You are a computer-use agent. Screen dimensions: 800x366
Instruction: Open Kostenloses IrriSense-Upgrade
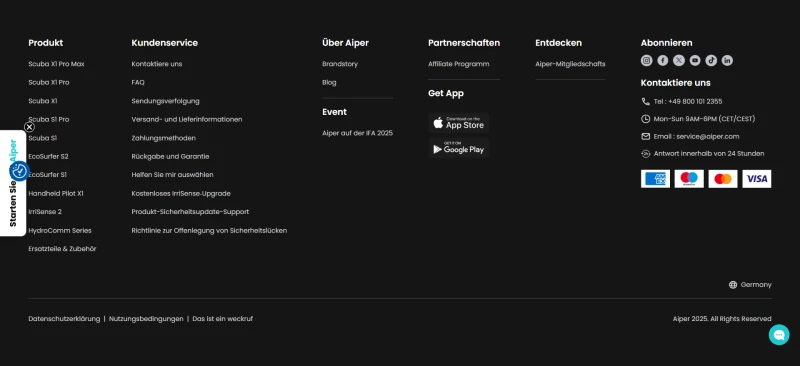click(x=181, y=194)
